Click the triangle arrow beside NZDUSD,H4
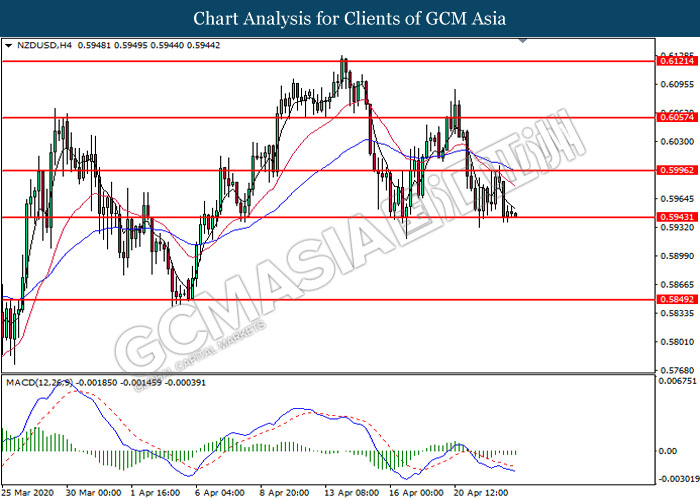The image size is (700, 500). coord(9,45)
